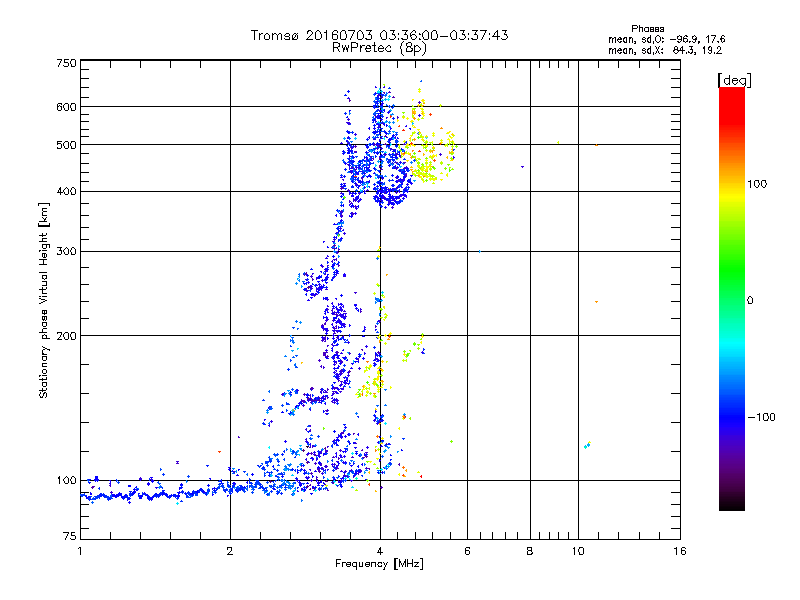Click the x-axis tick label '1'

(x=80, y=551)
